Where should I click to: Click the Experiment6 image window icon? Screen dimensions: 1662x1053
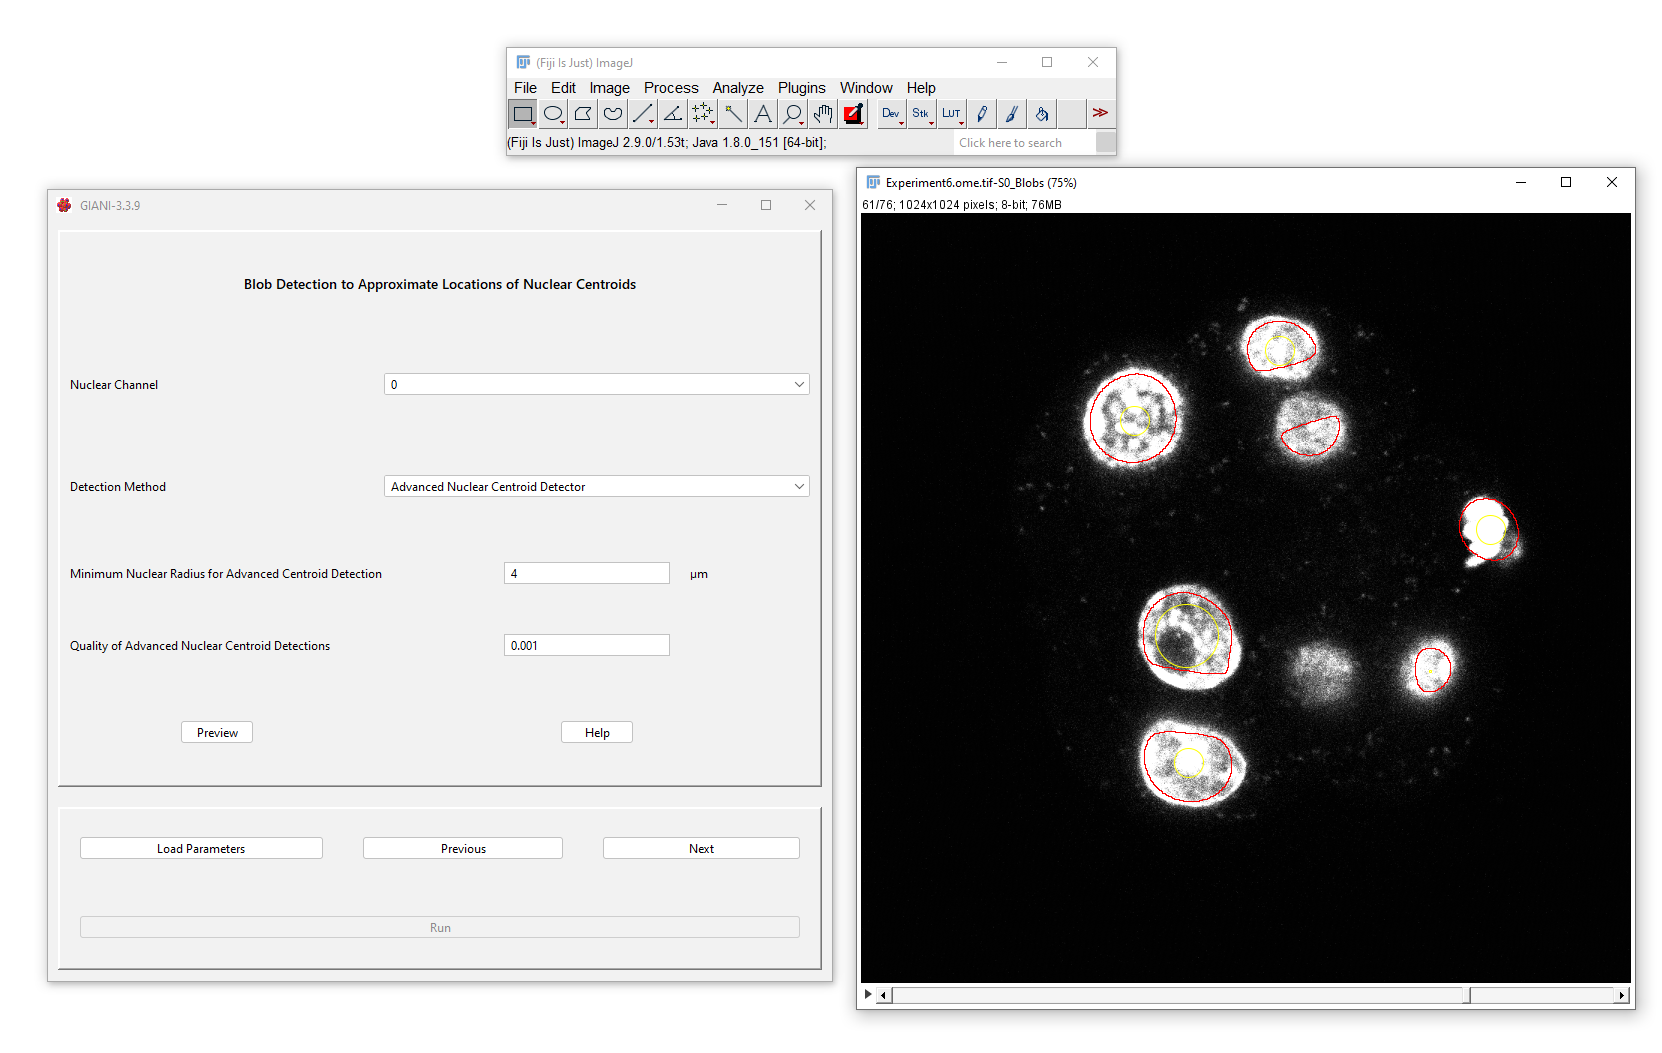click(x=873, y=183)
